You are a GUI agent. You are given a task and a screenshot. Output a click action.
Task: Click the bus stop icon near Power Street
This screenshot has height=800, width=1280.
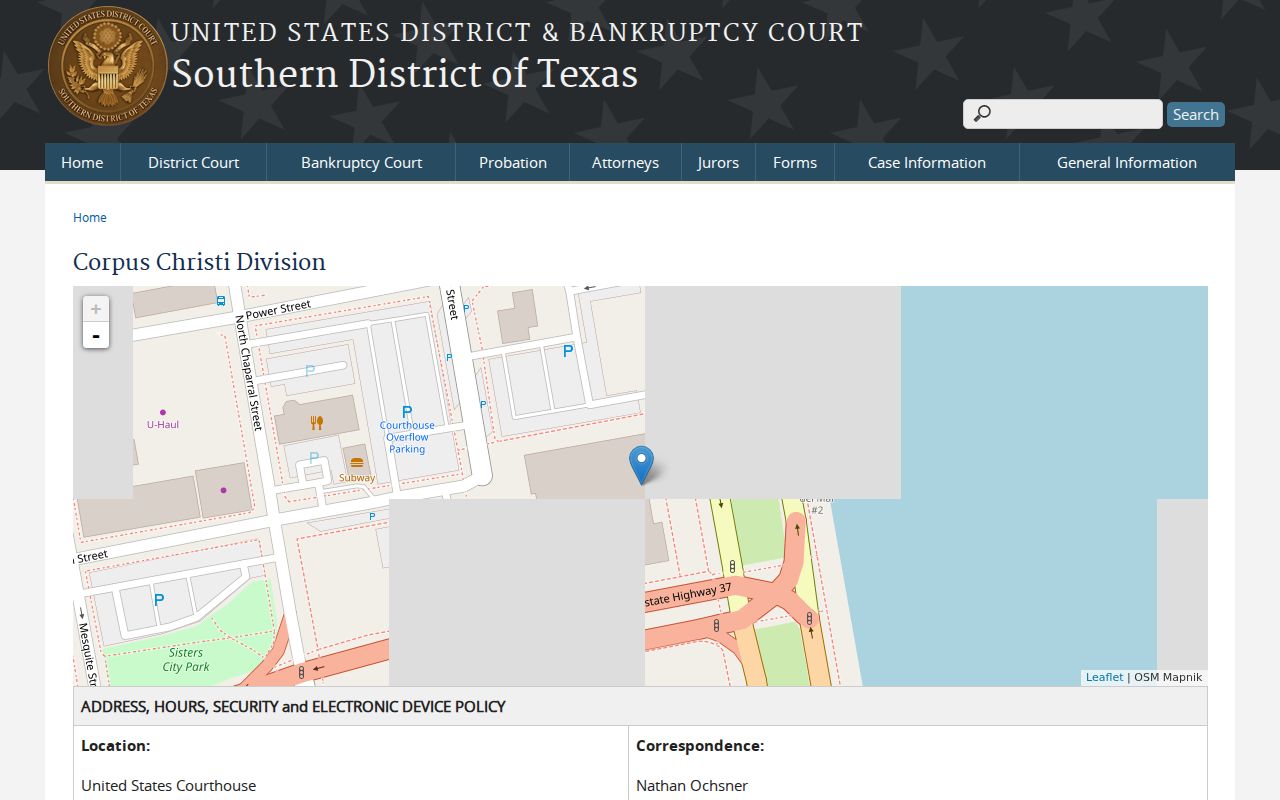(x=220, y=301)
